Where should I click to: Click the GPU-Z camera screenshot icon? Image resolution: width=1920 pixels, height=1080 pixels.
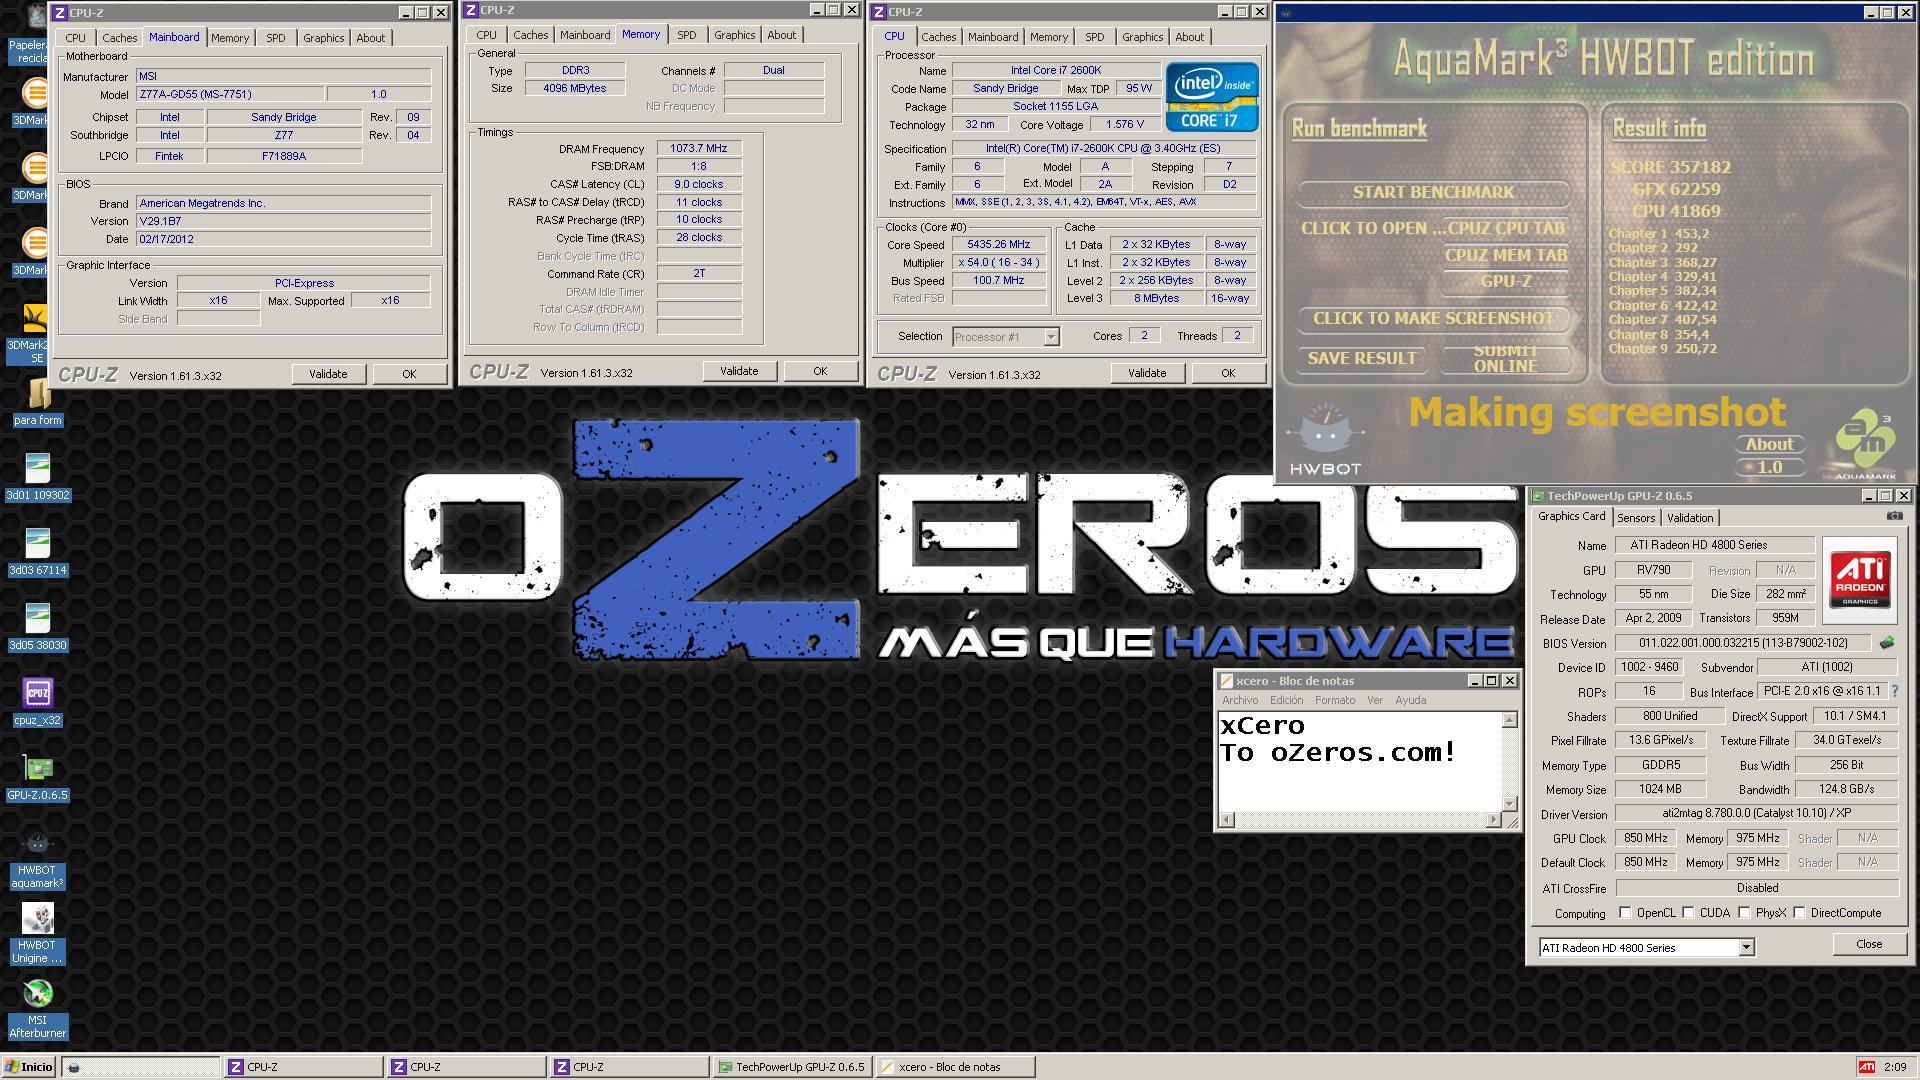[x=1894, y=516]
